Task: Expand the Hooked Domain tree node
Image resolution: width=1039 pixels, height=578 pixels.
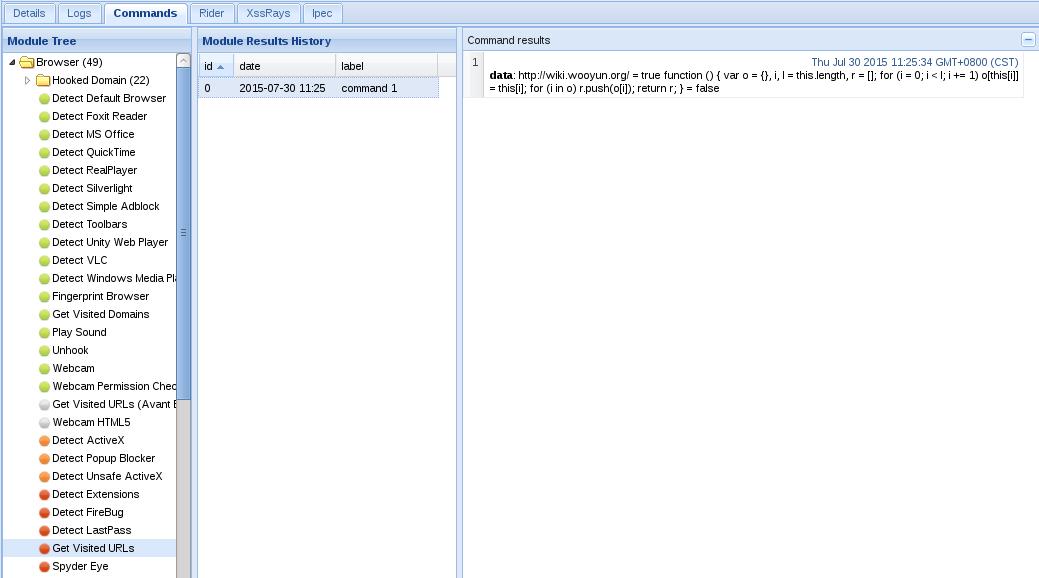Action: point(27,80)
